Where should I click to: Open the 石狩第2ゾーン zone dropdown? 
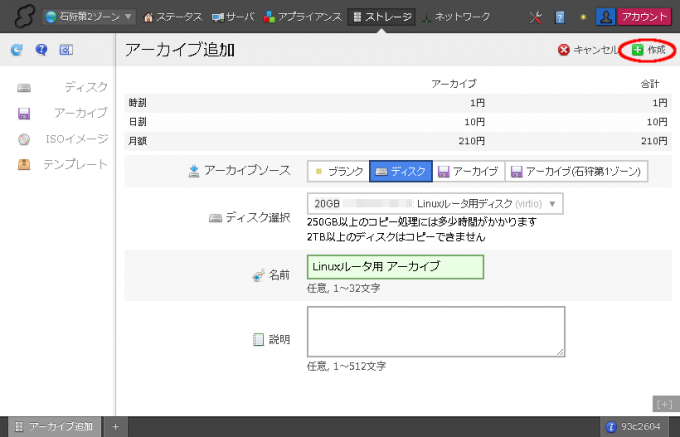pyautogui.click(x=89, y=17)
